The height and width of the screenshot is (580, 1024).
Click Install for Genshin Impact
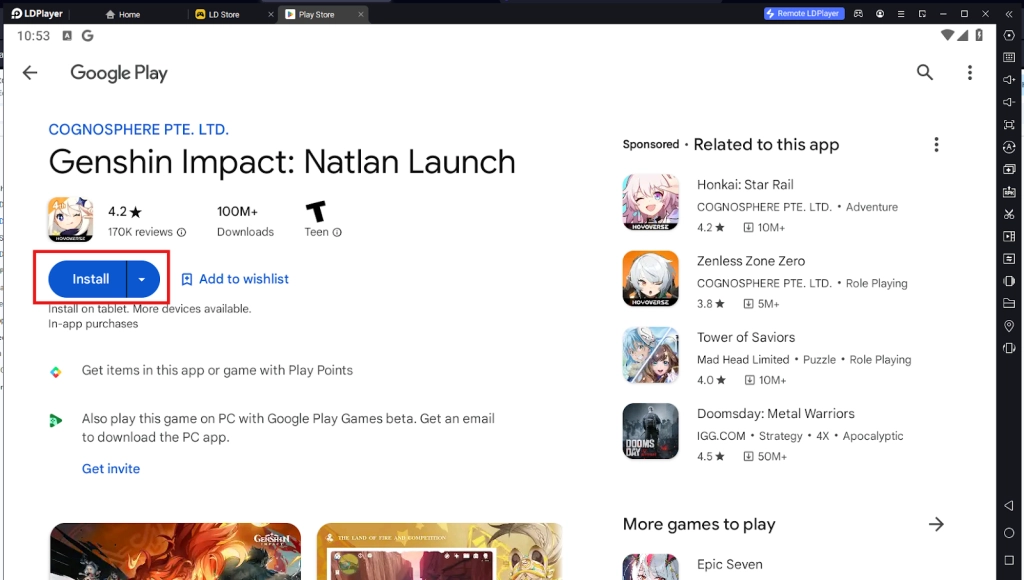click(88, 279)
